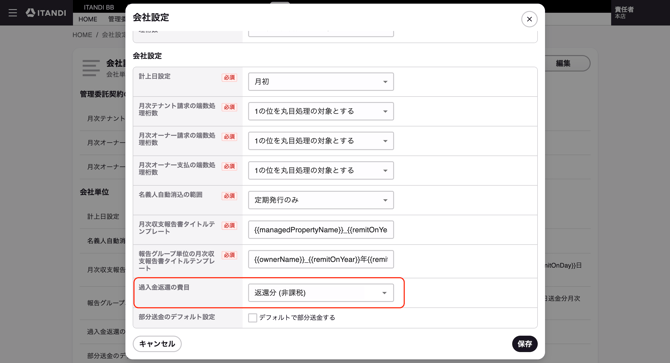Go to HOME tab in navigation bar

(x=88, y=19)
